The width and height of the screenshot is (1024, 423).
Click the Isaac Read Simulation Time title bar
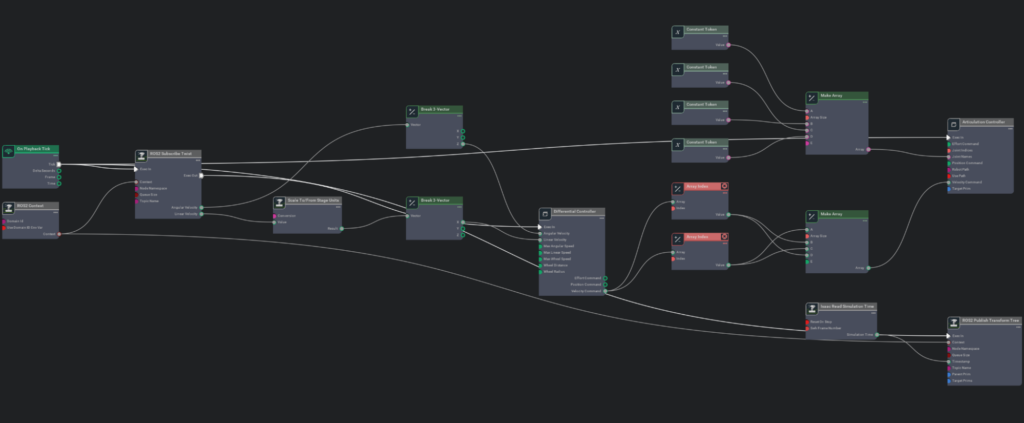[845, 308]
